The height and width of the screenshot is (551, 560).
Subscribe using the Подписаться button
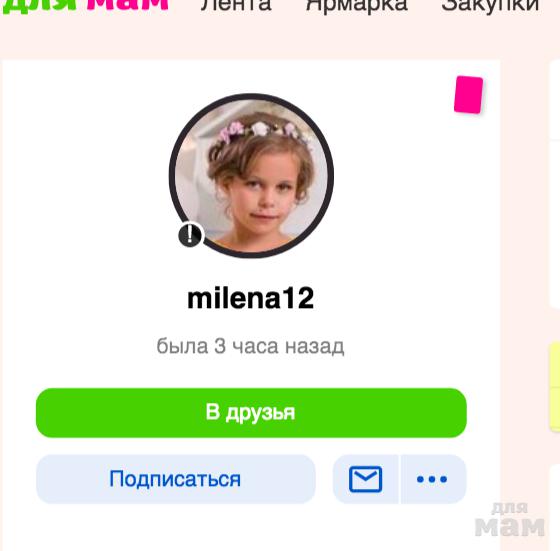coord(176,479)
